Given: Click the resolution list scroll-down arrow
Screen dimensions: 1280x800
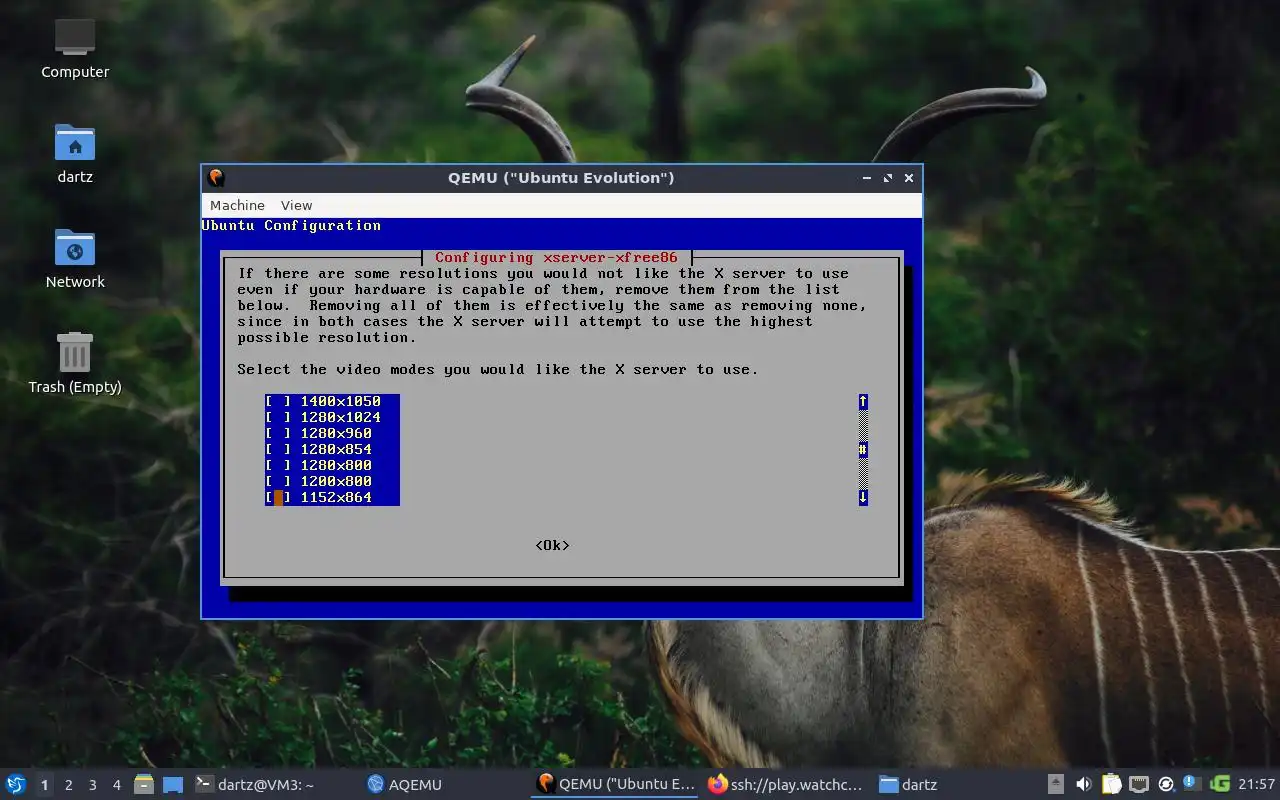Looking at the screenshot, I should [x=863, y=497].
